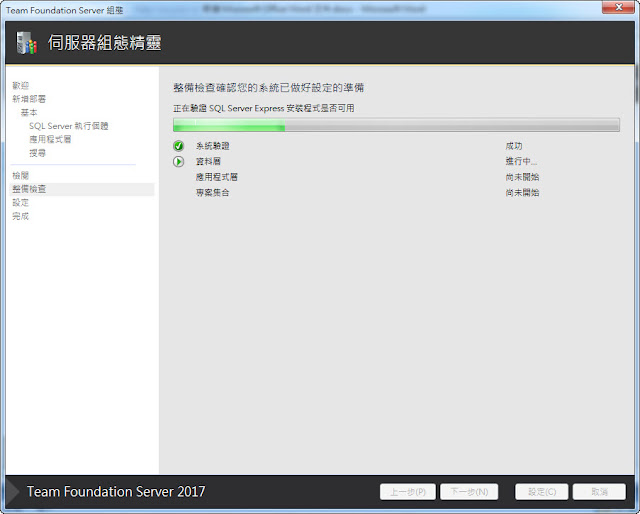
Task: Click the readiness check progress bar
Action: (396, 125)
